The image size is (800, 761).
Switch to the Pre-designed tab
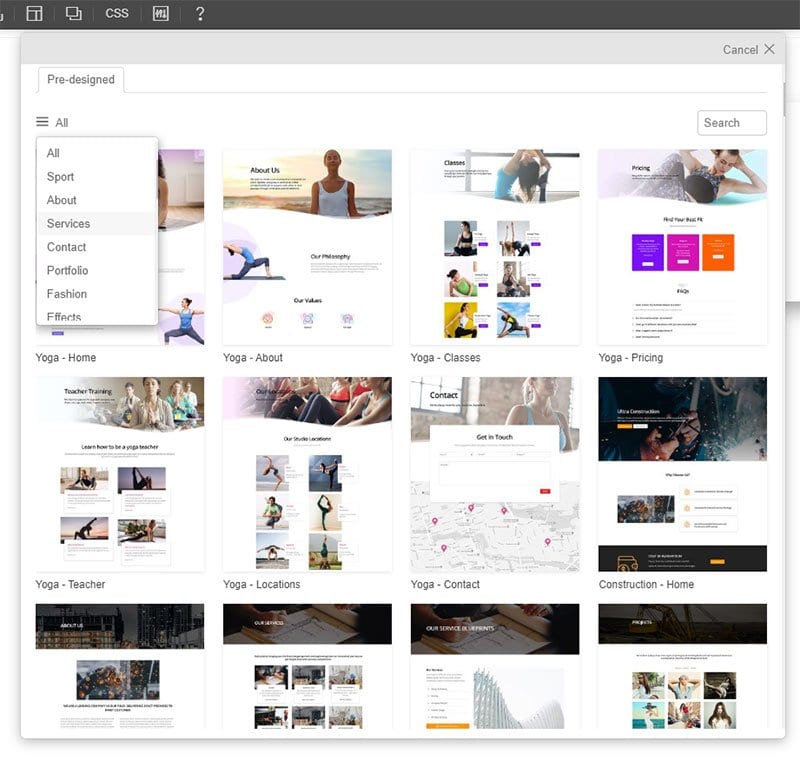coord(81,80)
